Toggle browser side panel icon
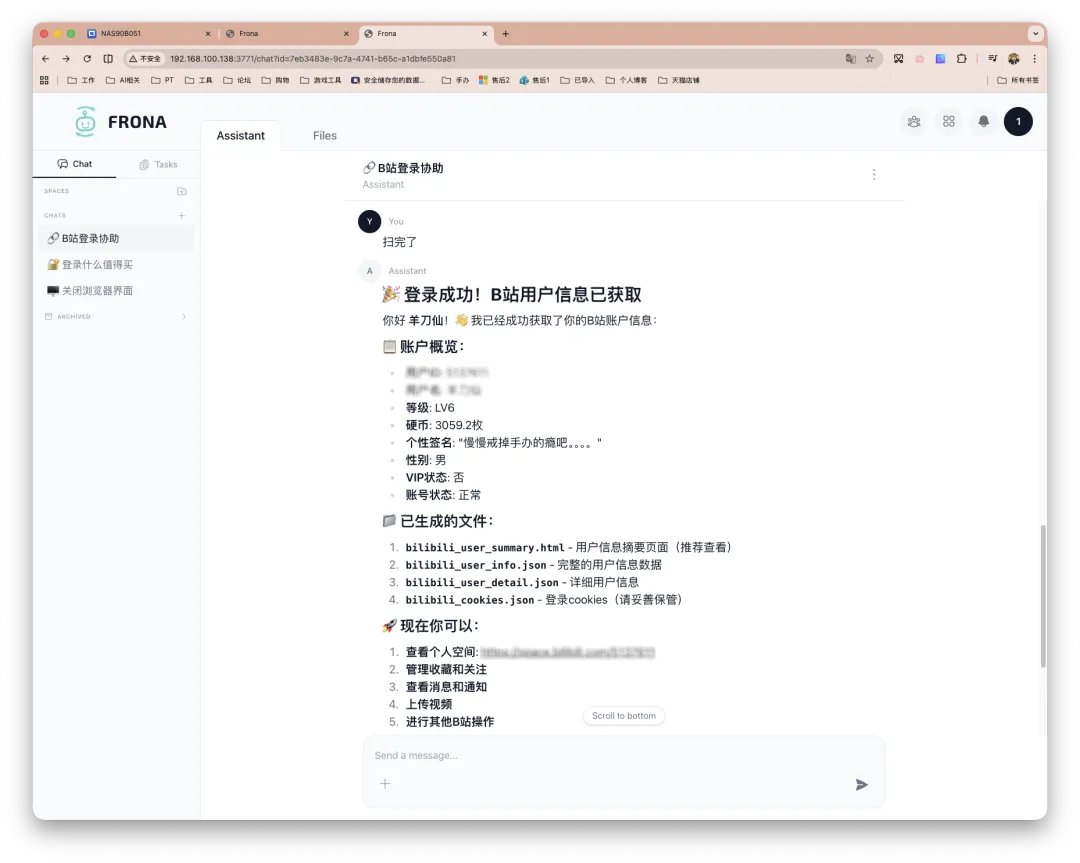 click(x=108, y=59)
